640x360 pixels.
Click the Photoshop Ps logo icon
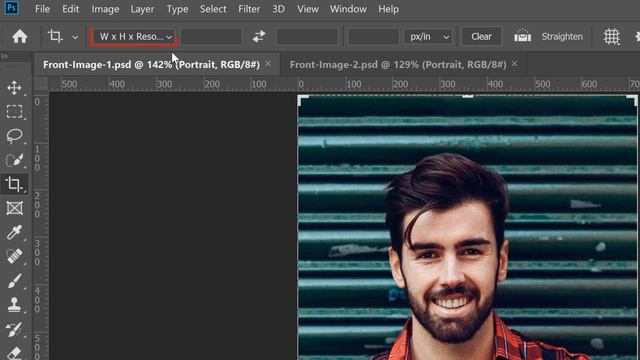click(11, 8)
